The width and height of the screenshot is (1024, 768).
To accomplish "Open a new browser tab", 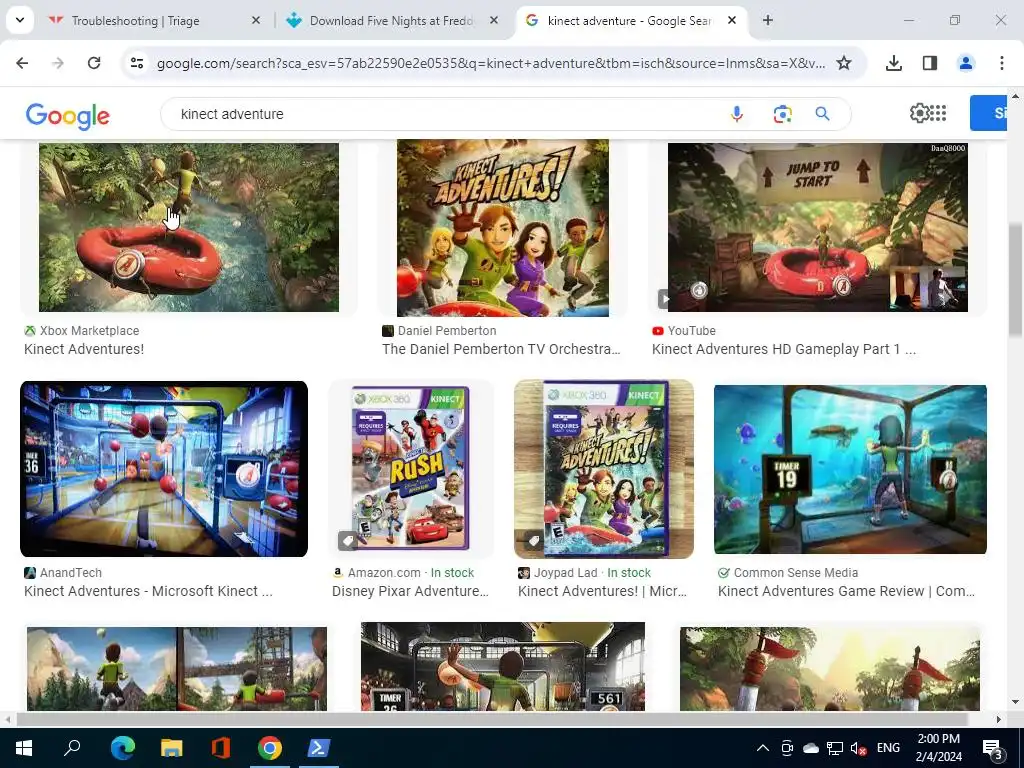I will click(x=768, y=20).
